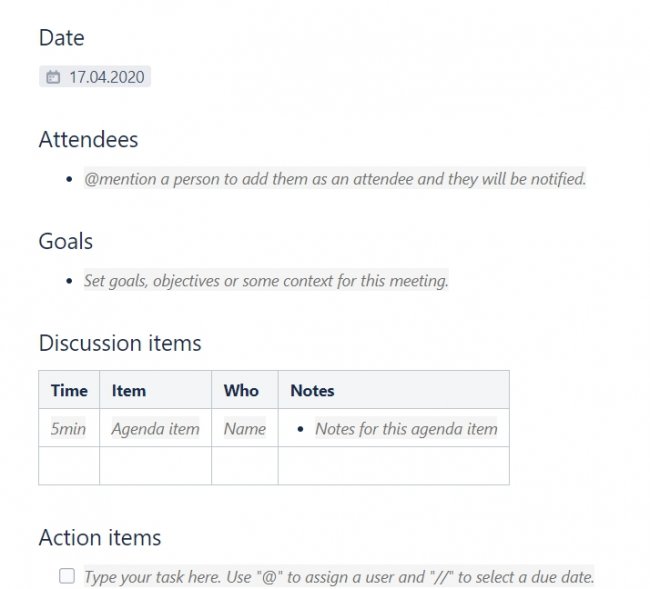This screenshot has width=650, height=589.
Task: Click the calendar icon in date chip
Action: [53, 77]
